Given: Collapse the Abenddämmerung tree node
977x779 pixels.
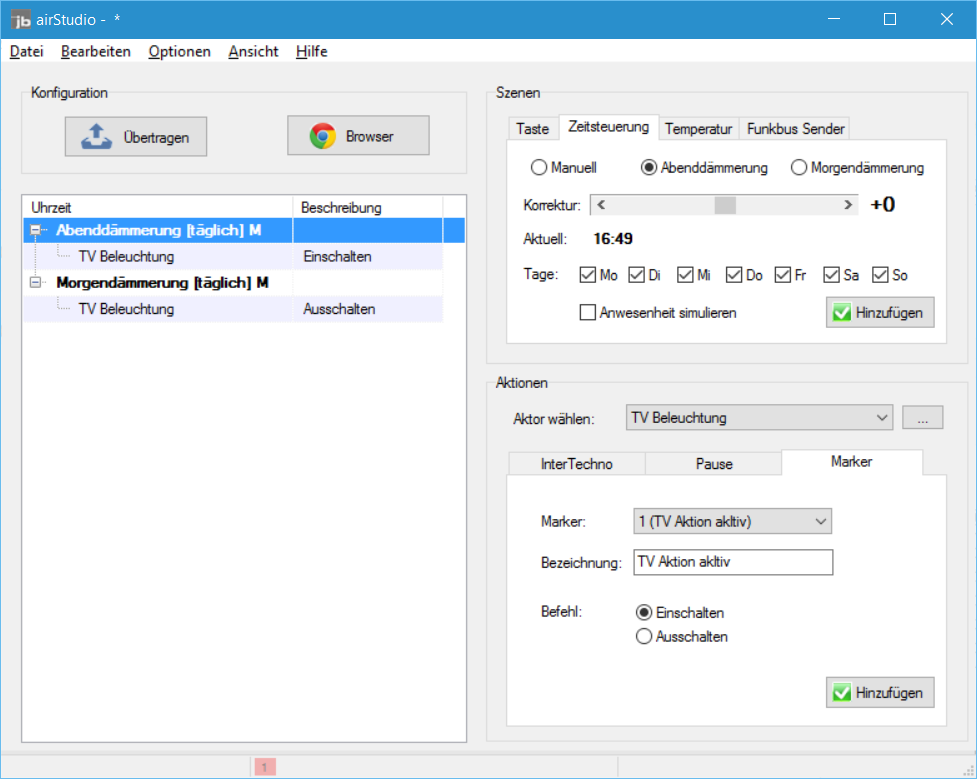Looking at the screenshot, I should [37, 231].
